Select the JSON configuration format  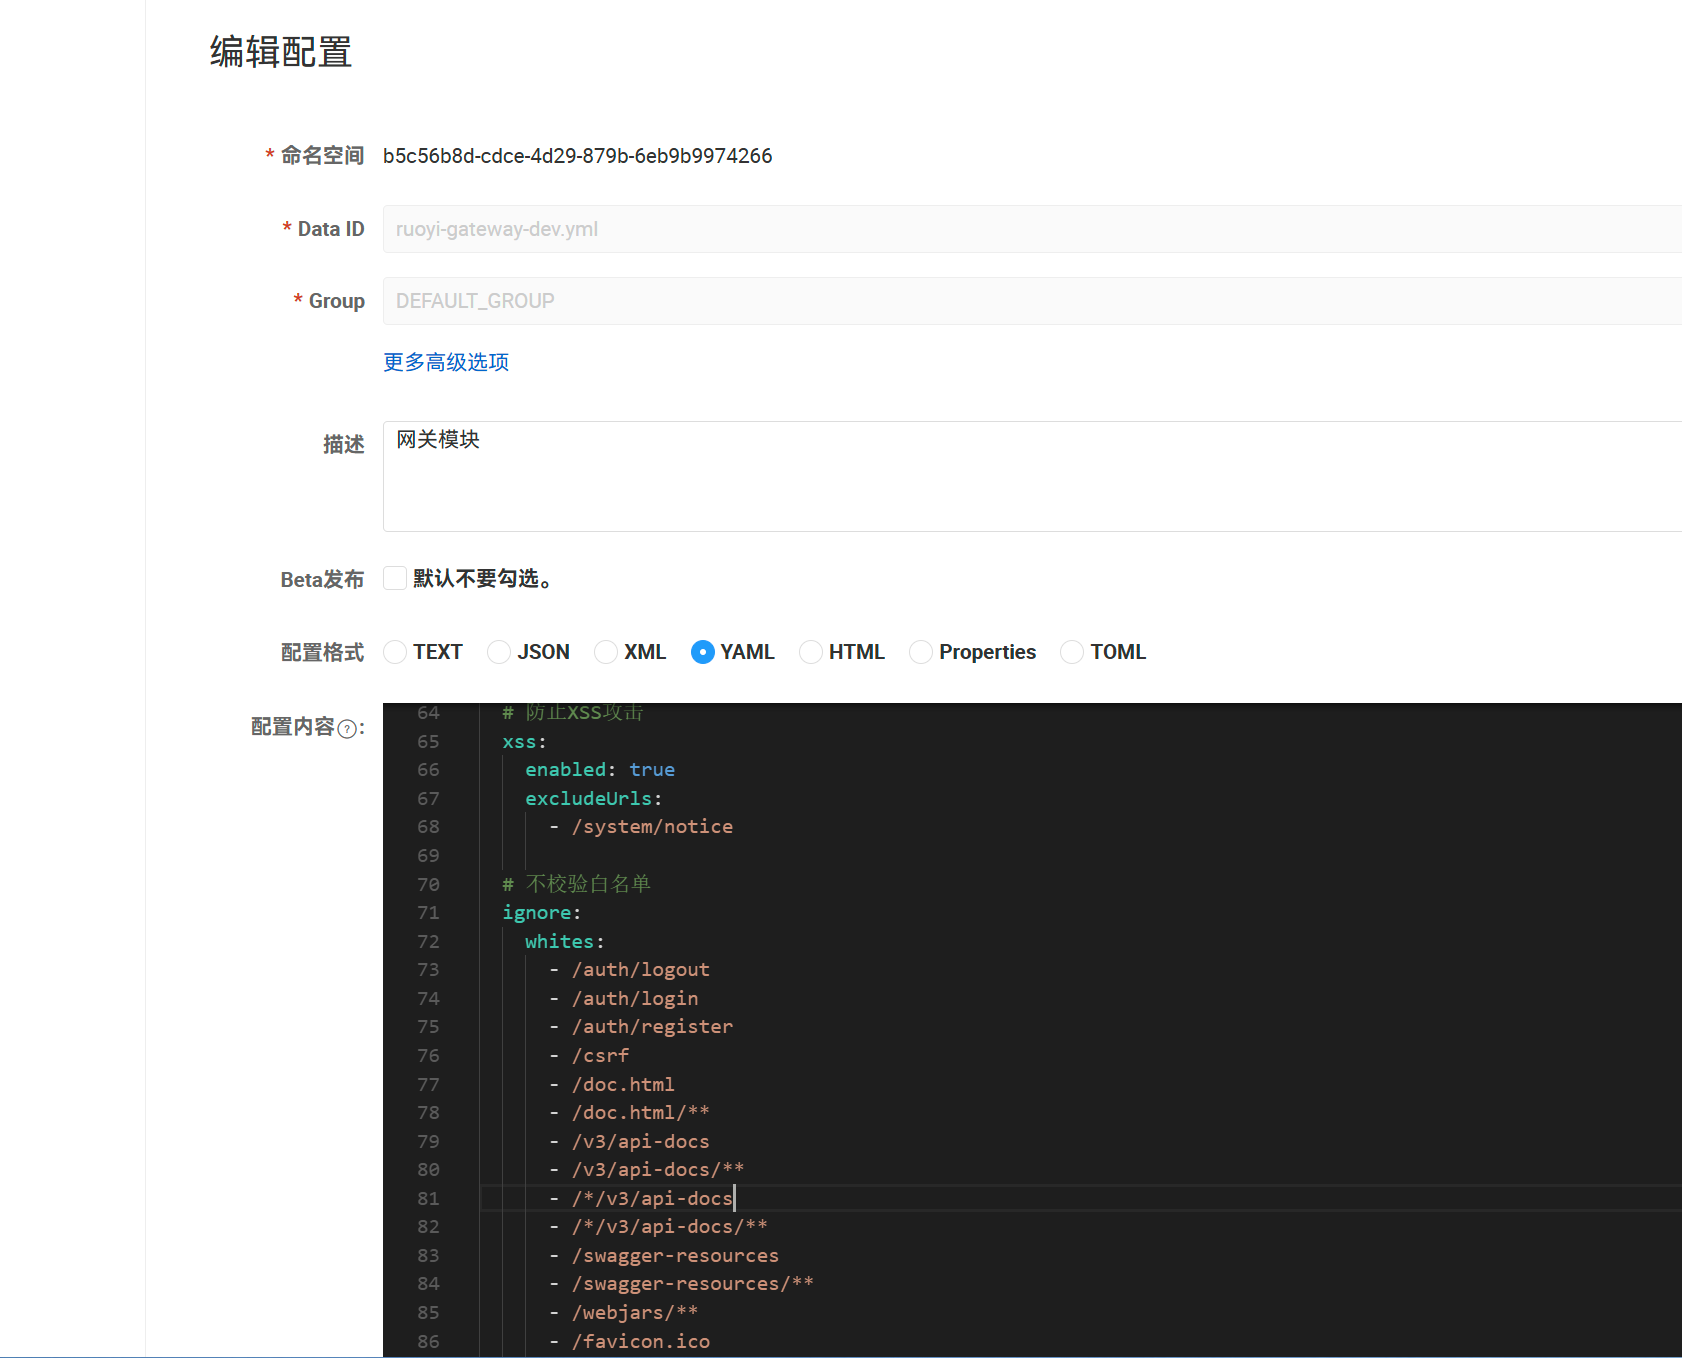499,652
